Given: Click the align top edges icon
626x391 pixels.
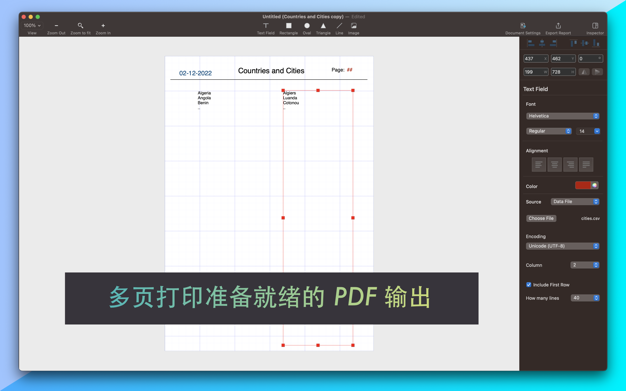Looking at the screenshot, I should (574, 43).
